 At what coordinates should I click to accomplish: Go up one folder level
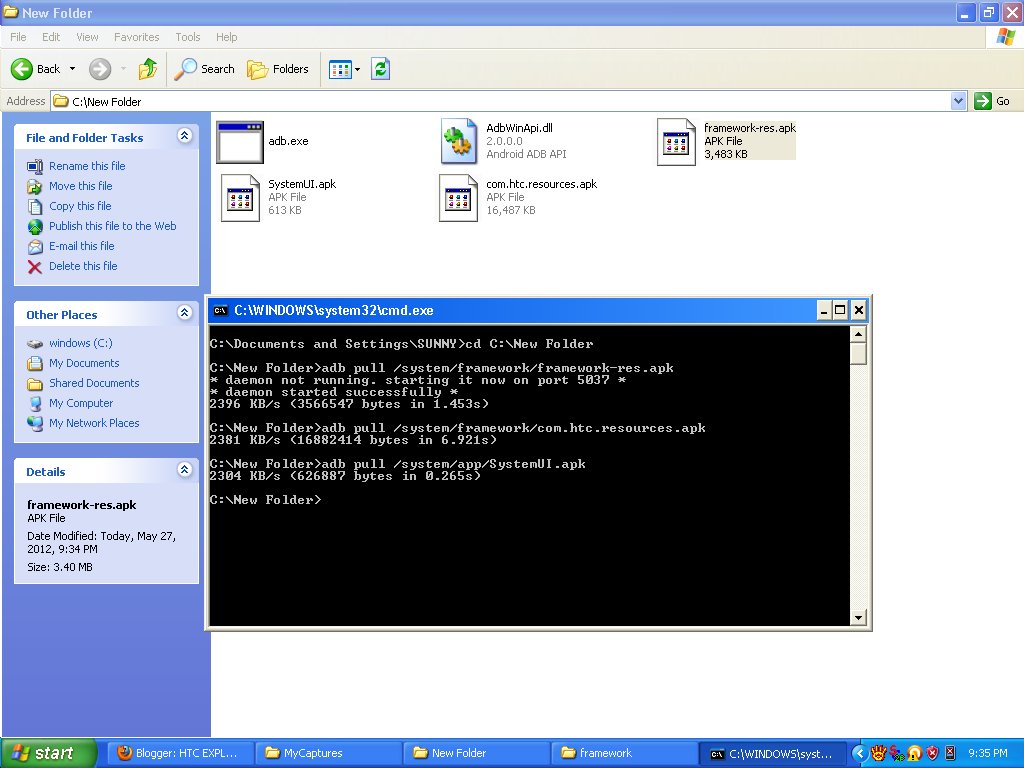(x=148, y=69)
